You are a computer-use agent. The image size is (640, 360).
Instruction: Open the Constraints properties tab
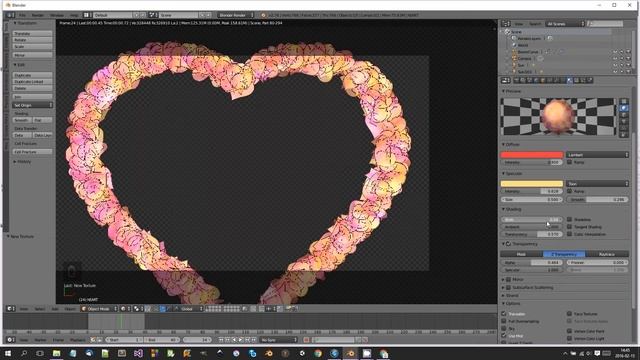point(549,80)
